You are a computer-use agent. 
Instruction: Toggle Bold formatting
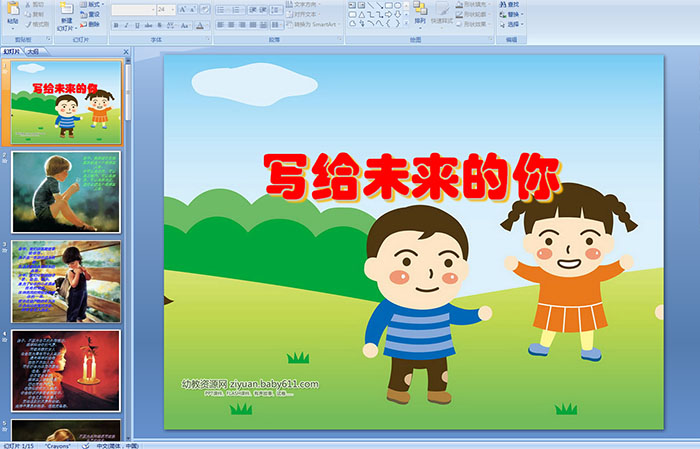pos(116,25)
